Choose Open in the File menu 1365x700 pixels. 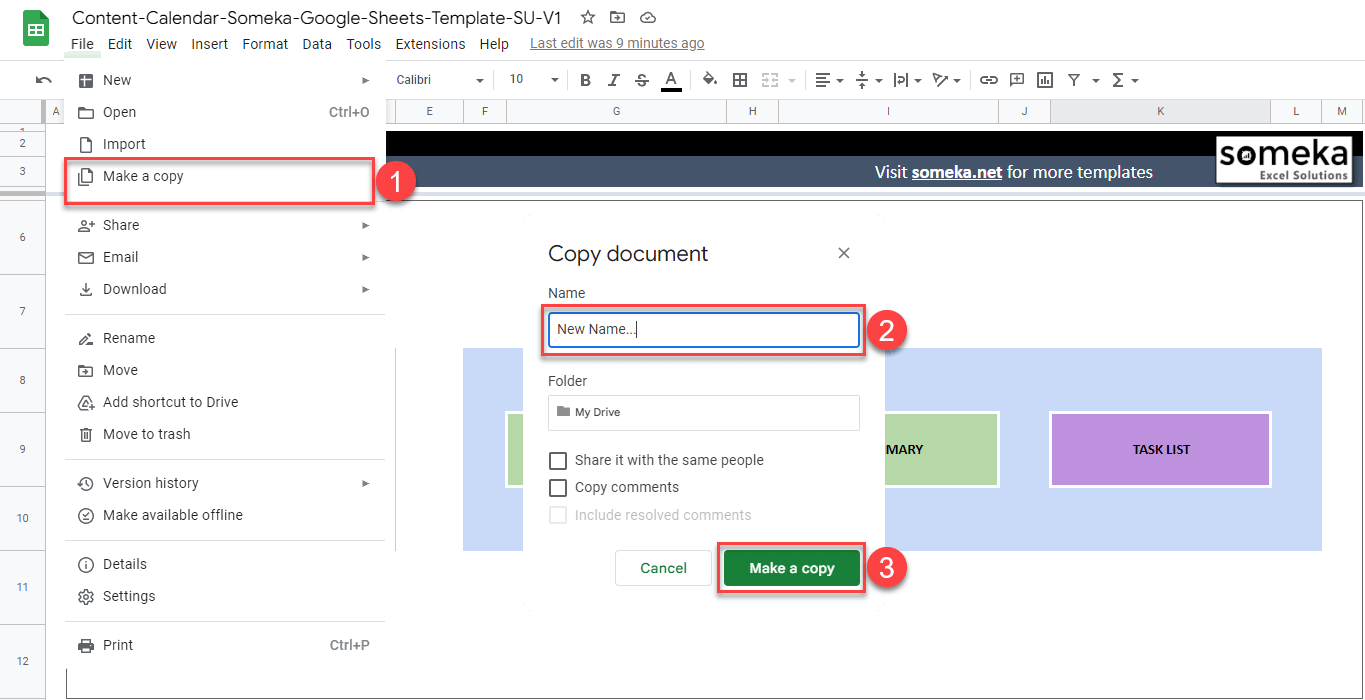225,112
